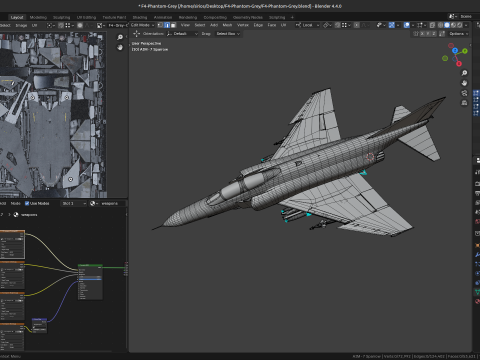This screenshot has height=360, width=480.
Task: Open the 3D viewport Select menu
Action: pyautogui.click(x=200, y=25)
